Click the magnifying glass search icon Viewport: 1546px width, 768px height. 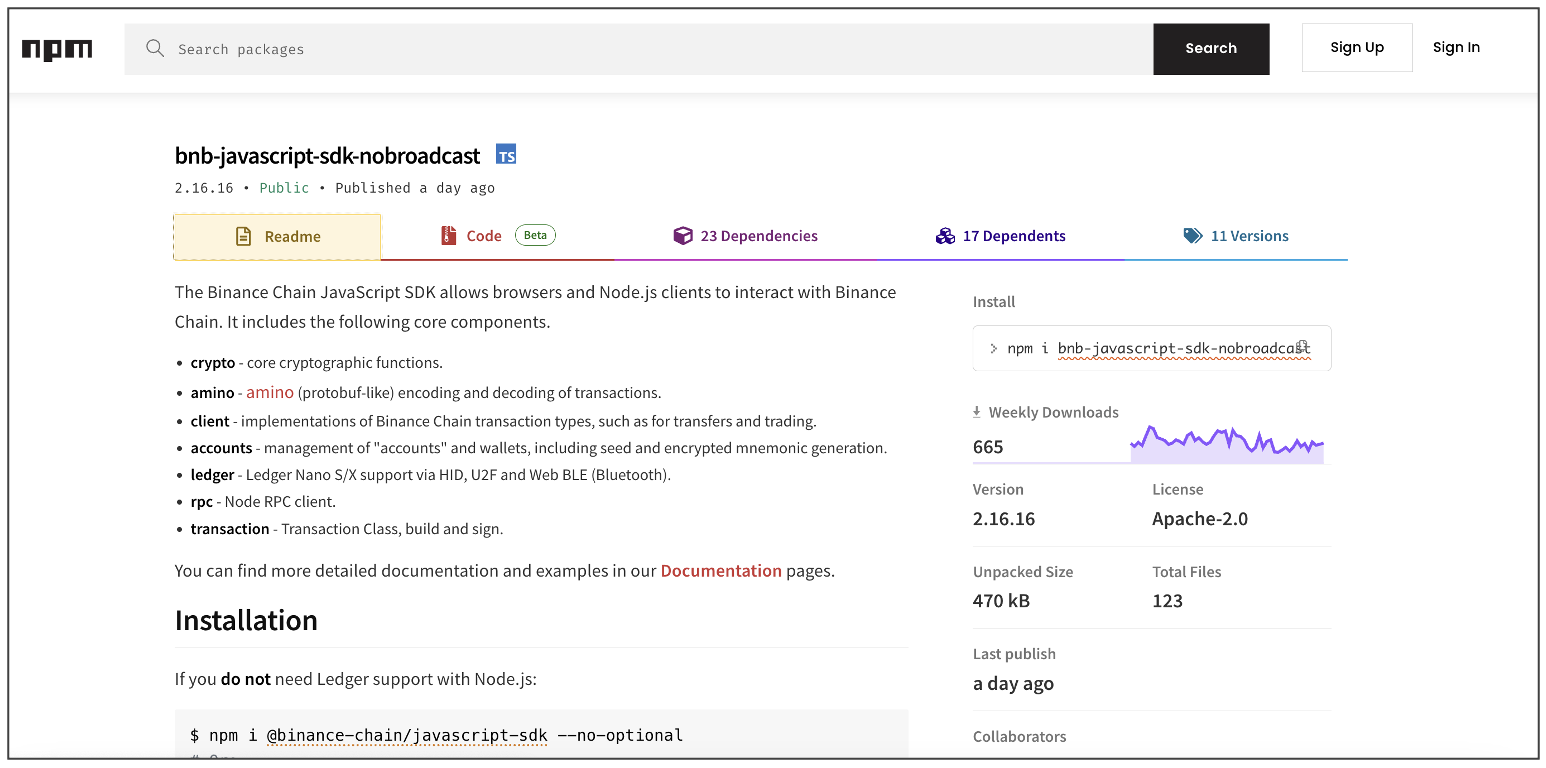pos(155,48)
